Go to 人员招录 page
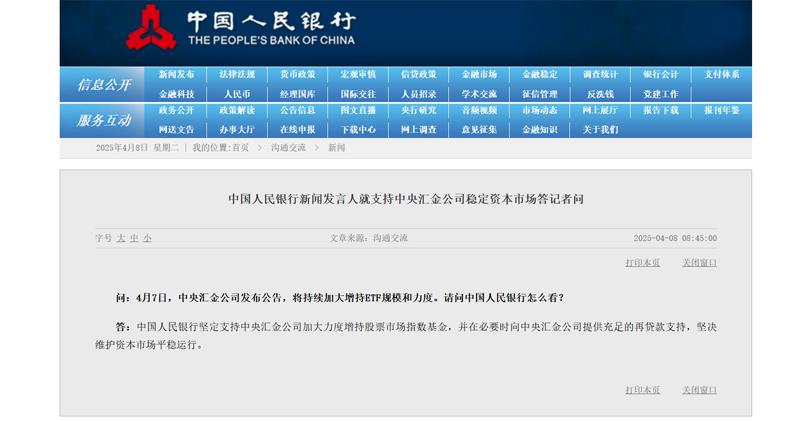800x421 pixels. coord(418,94)
